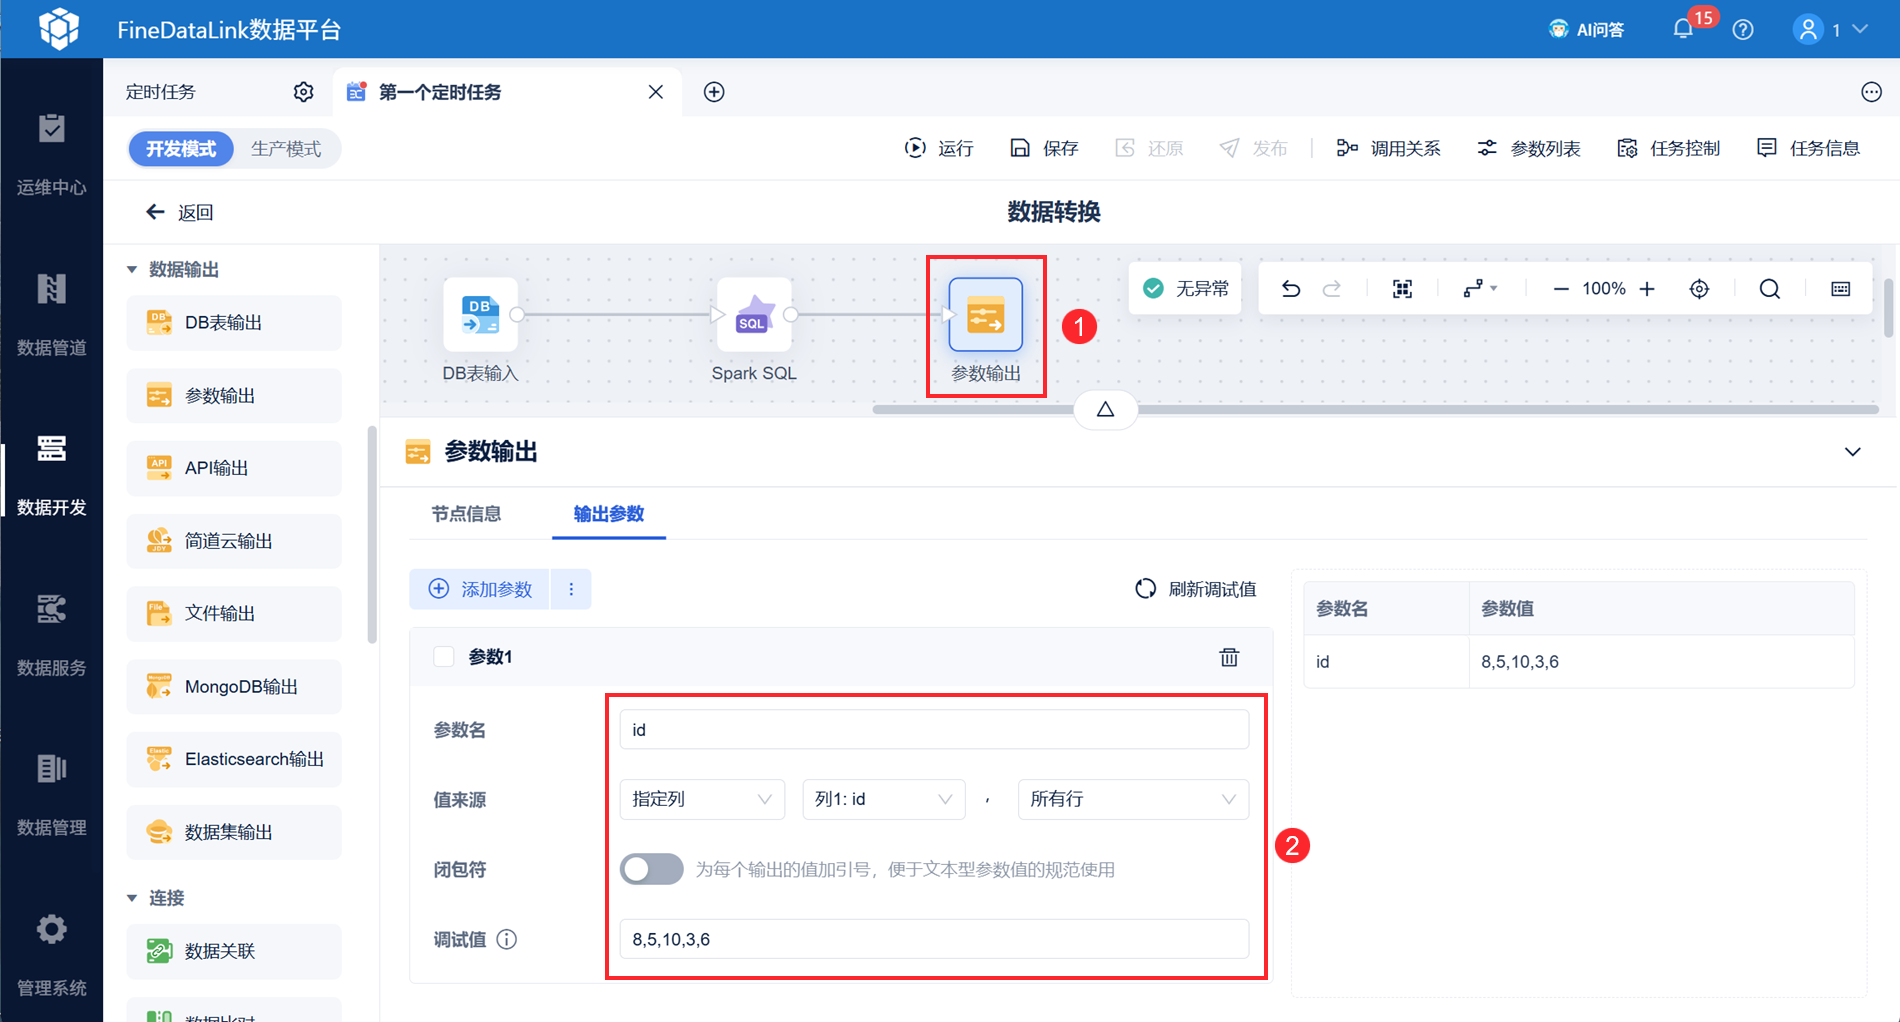Save the task with 保存
The image size is (1900, 1022).
pos(1044,148)
